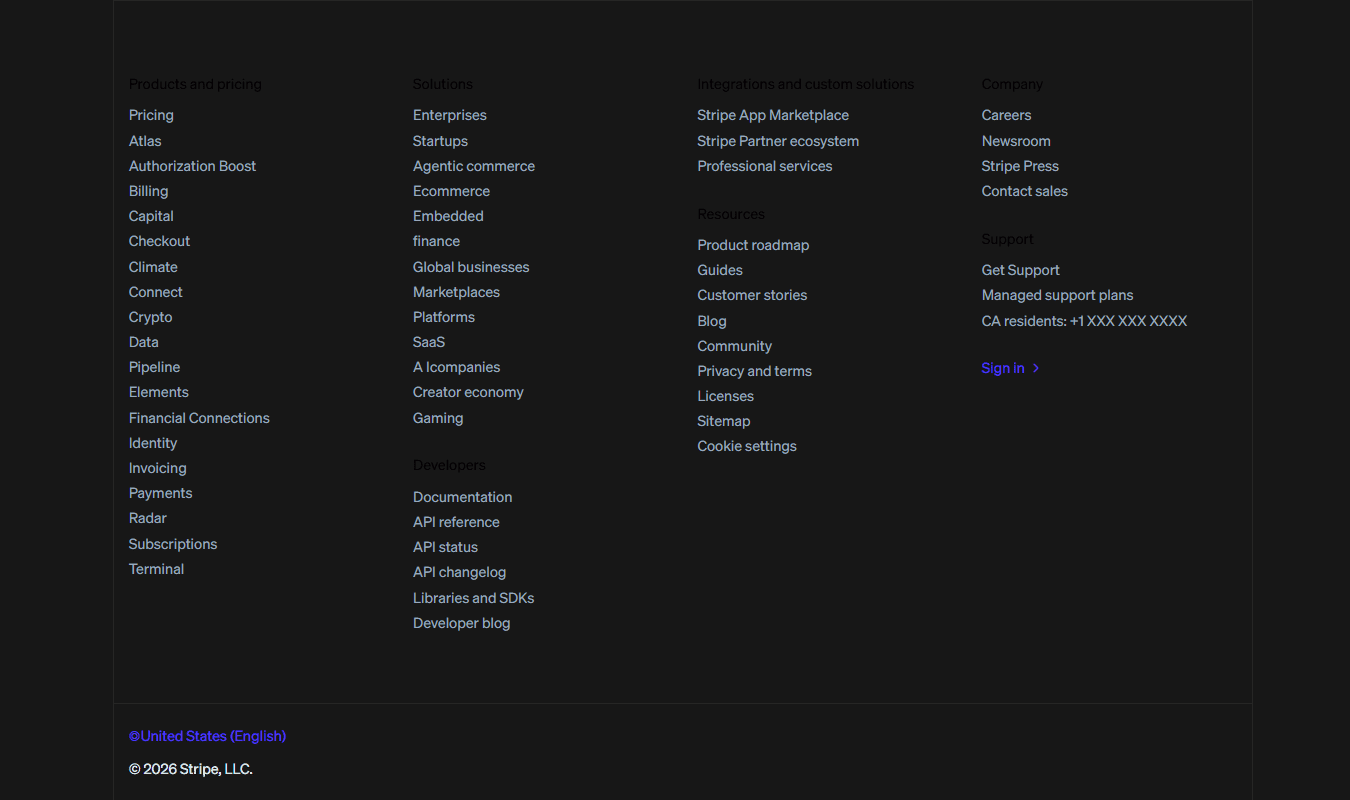
Task: Go to the Atlas product page
Action: point(145,141)
